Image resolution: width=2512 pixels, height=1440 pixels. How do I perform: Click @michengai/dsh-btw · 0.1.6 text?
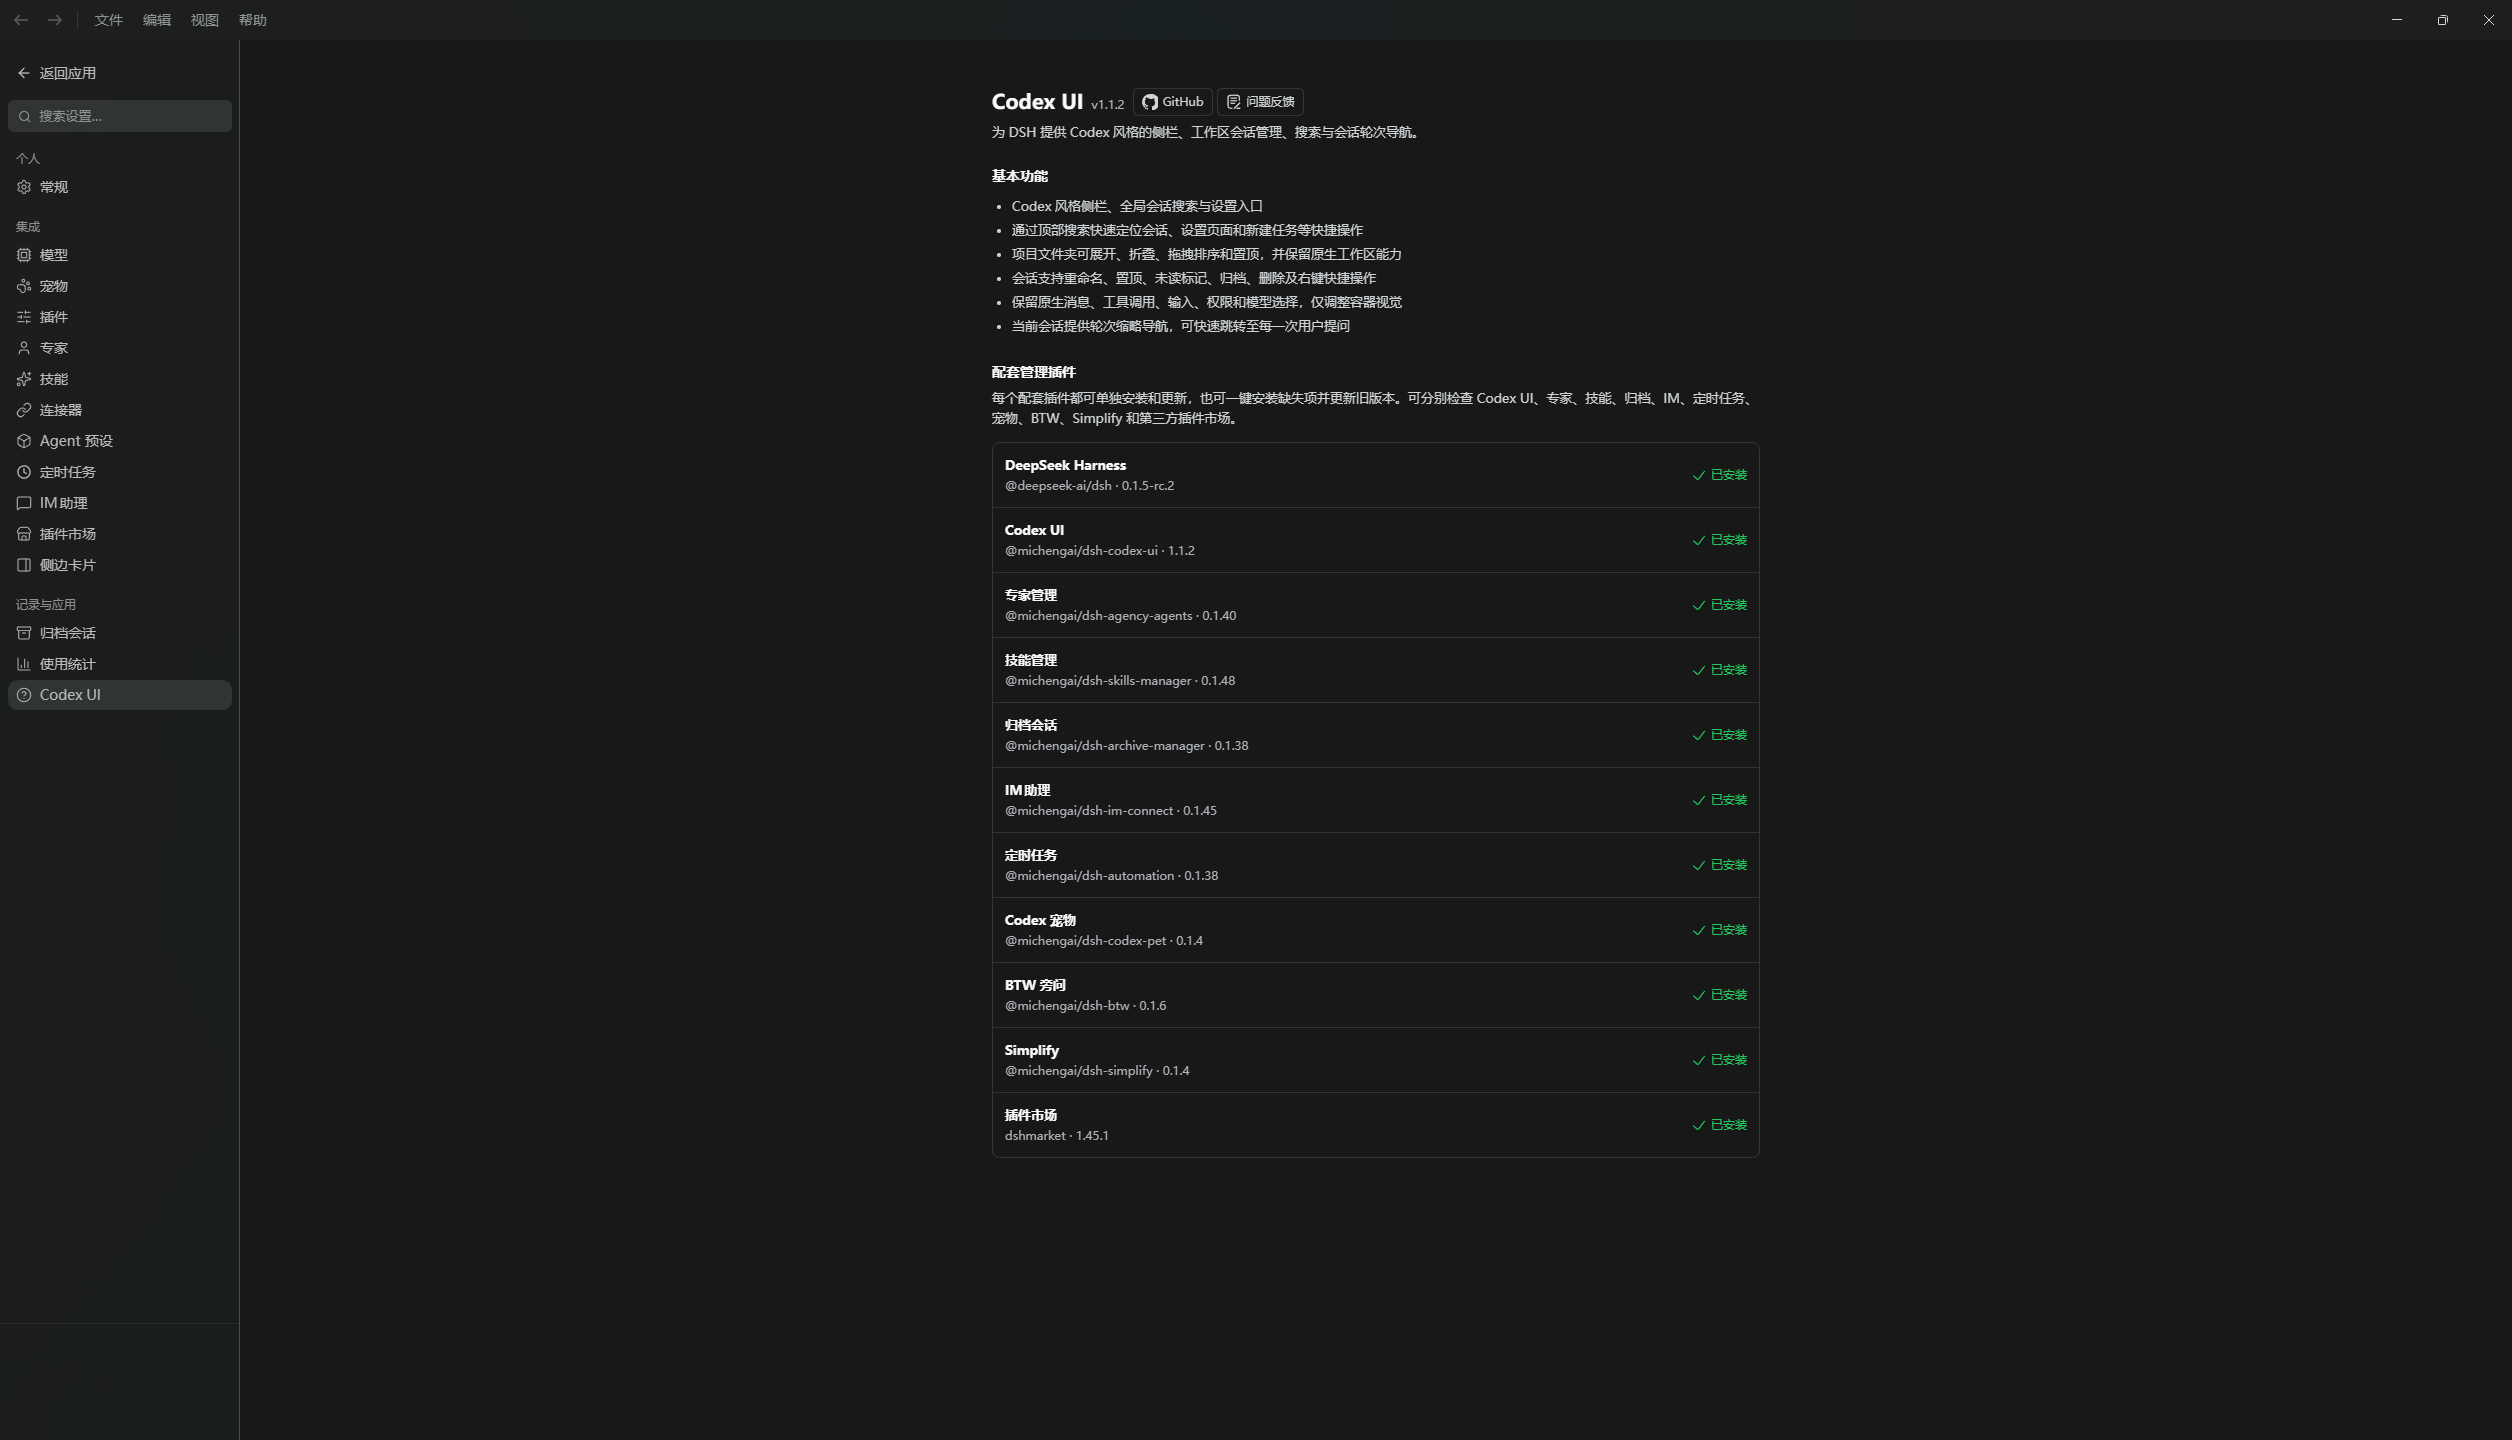tap(1085, 1006)
